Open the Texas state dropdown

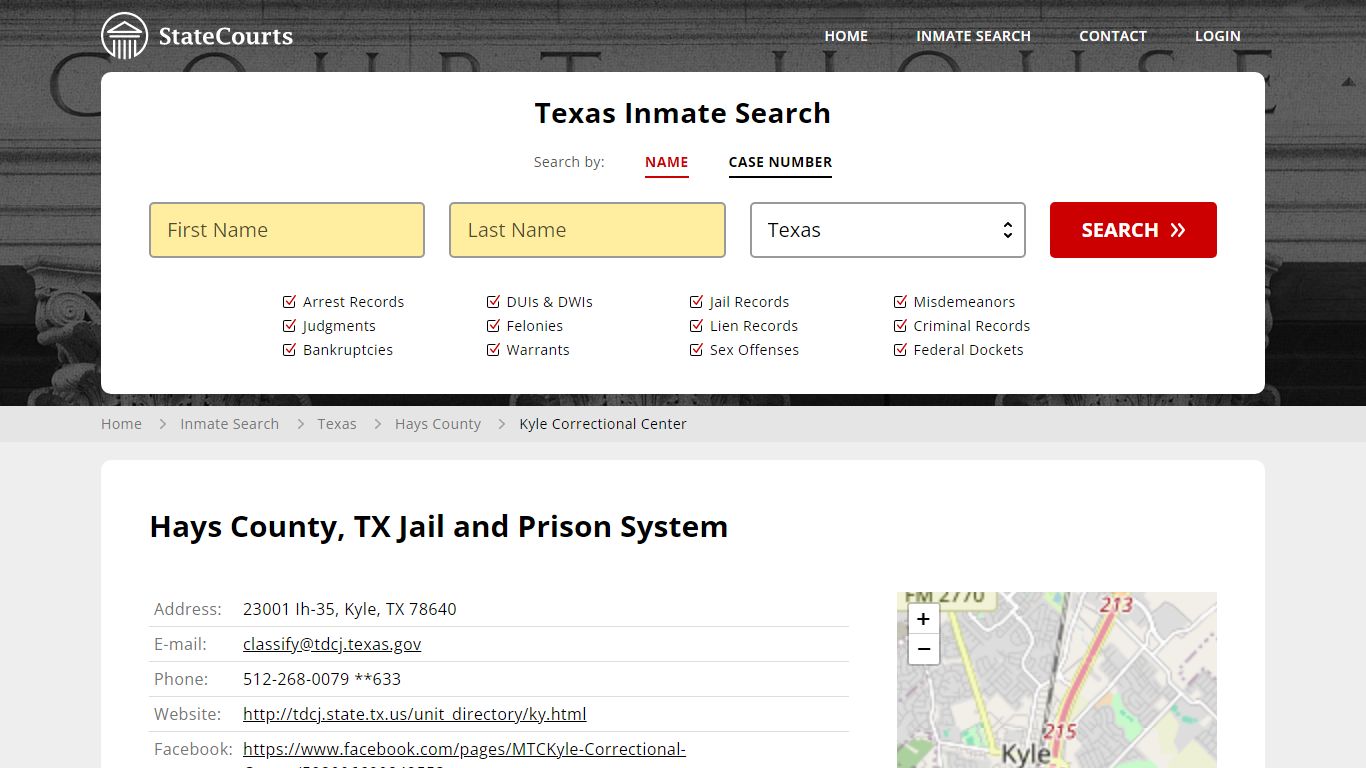coord(888,230)
